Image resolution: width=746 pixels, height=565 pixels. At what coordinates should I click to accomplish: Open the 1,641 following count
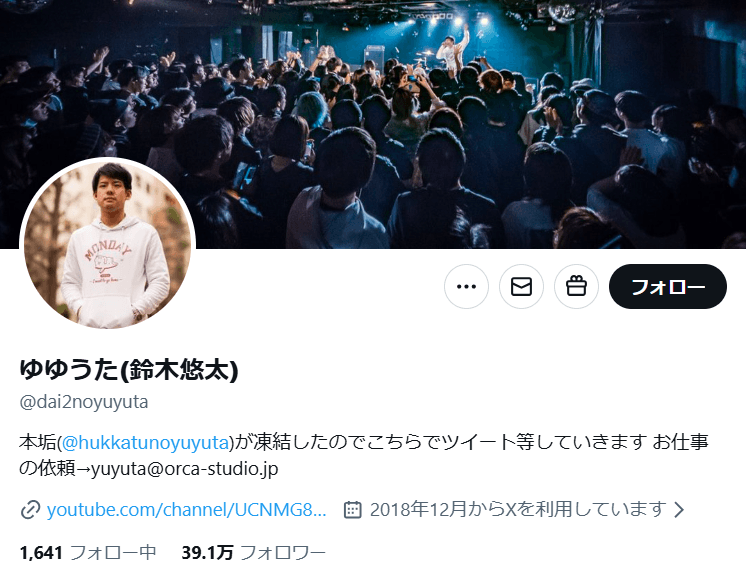(41, 553)
